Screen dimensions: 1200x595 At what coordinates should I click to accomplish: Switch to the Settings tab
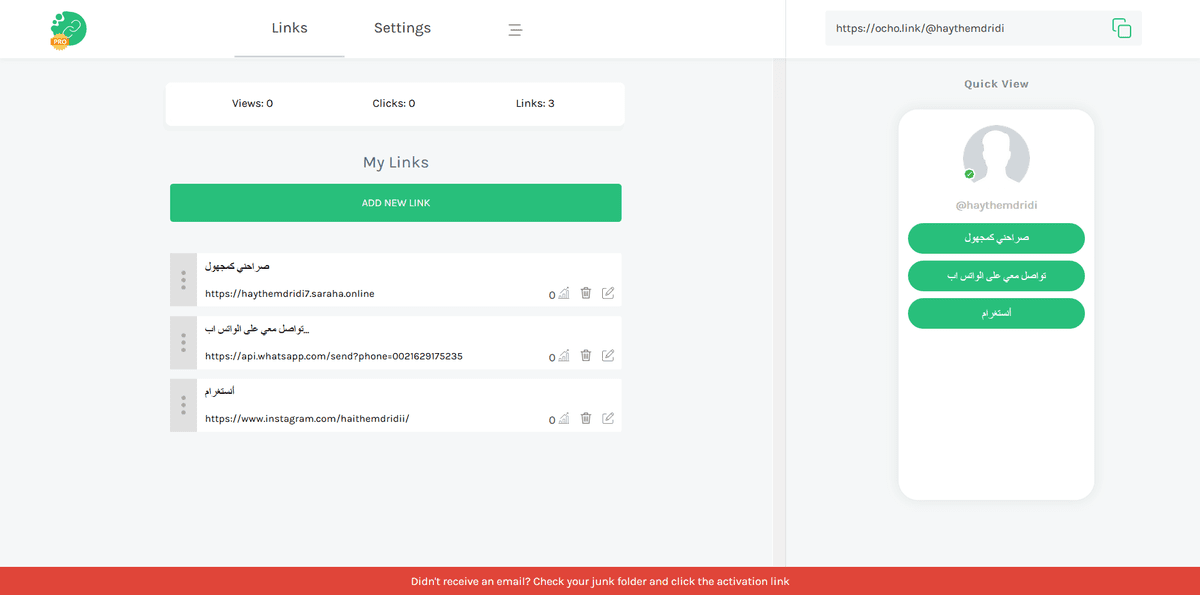[x=402, y=28]
